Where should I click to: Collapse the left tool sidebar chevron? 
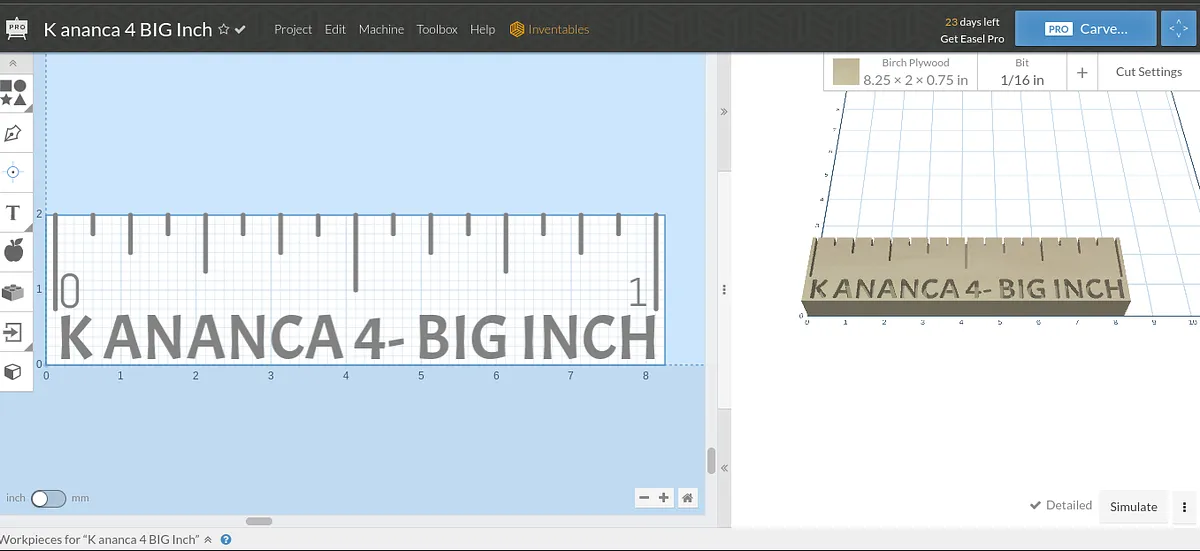13,63
